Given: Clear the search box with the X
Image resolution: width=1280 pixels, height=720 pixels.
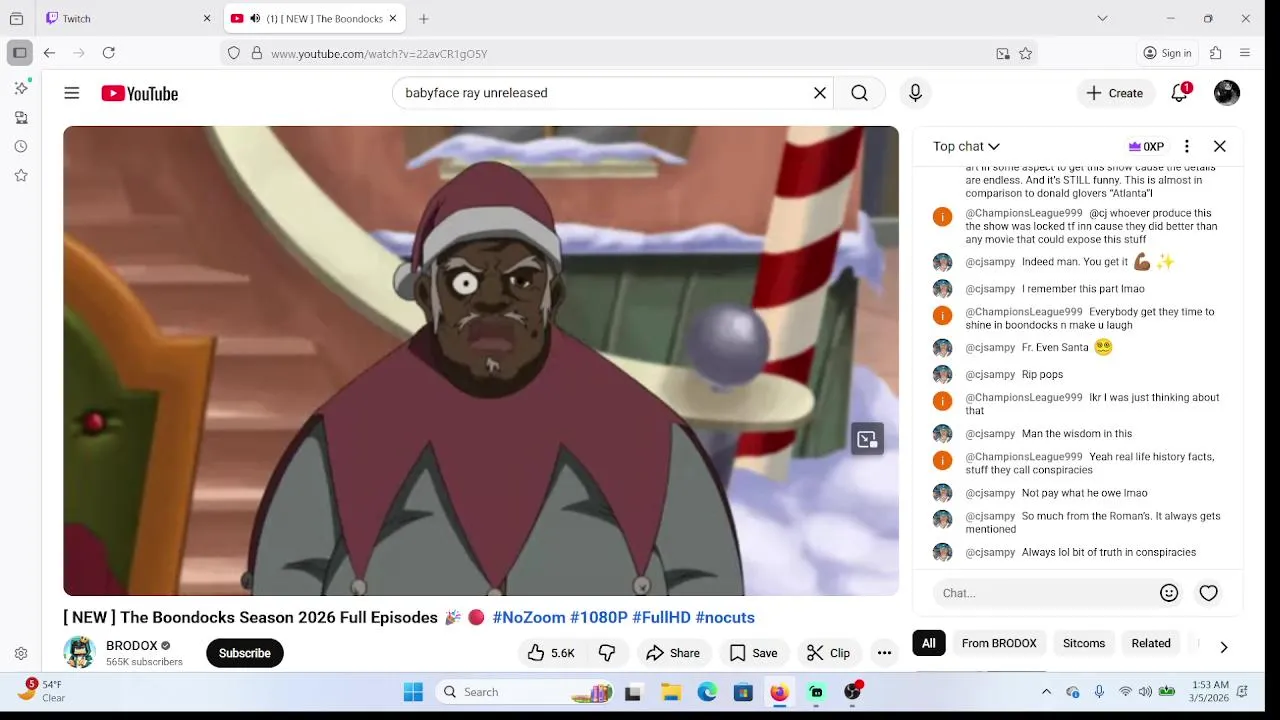Looking at the screenshot, I should [x=820, y=93].
